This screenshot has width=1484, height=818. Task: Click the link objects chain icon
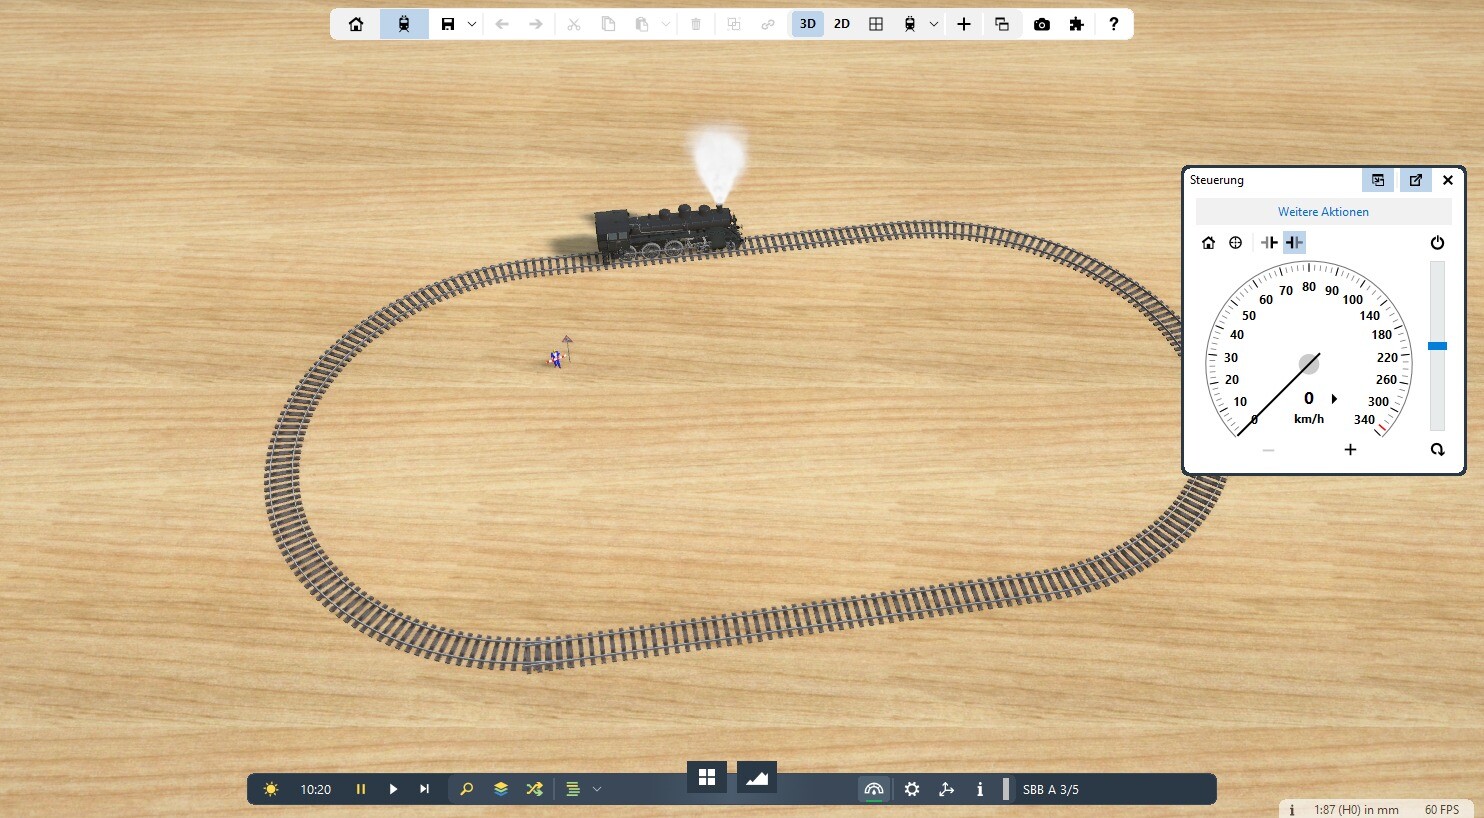[x=768, y=24]
